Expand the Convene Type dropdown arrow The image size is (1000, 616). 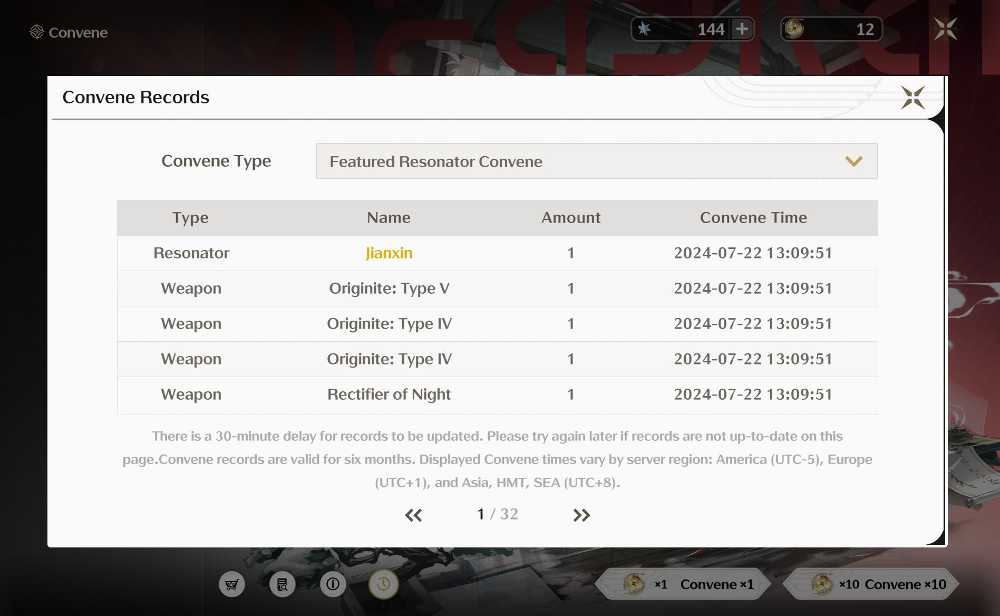pos(854,161)
